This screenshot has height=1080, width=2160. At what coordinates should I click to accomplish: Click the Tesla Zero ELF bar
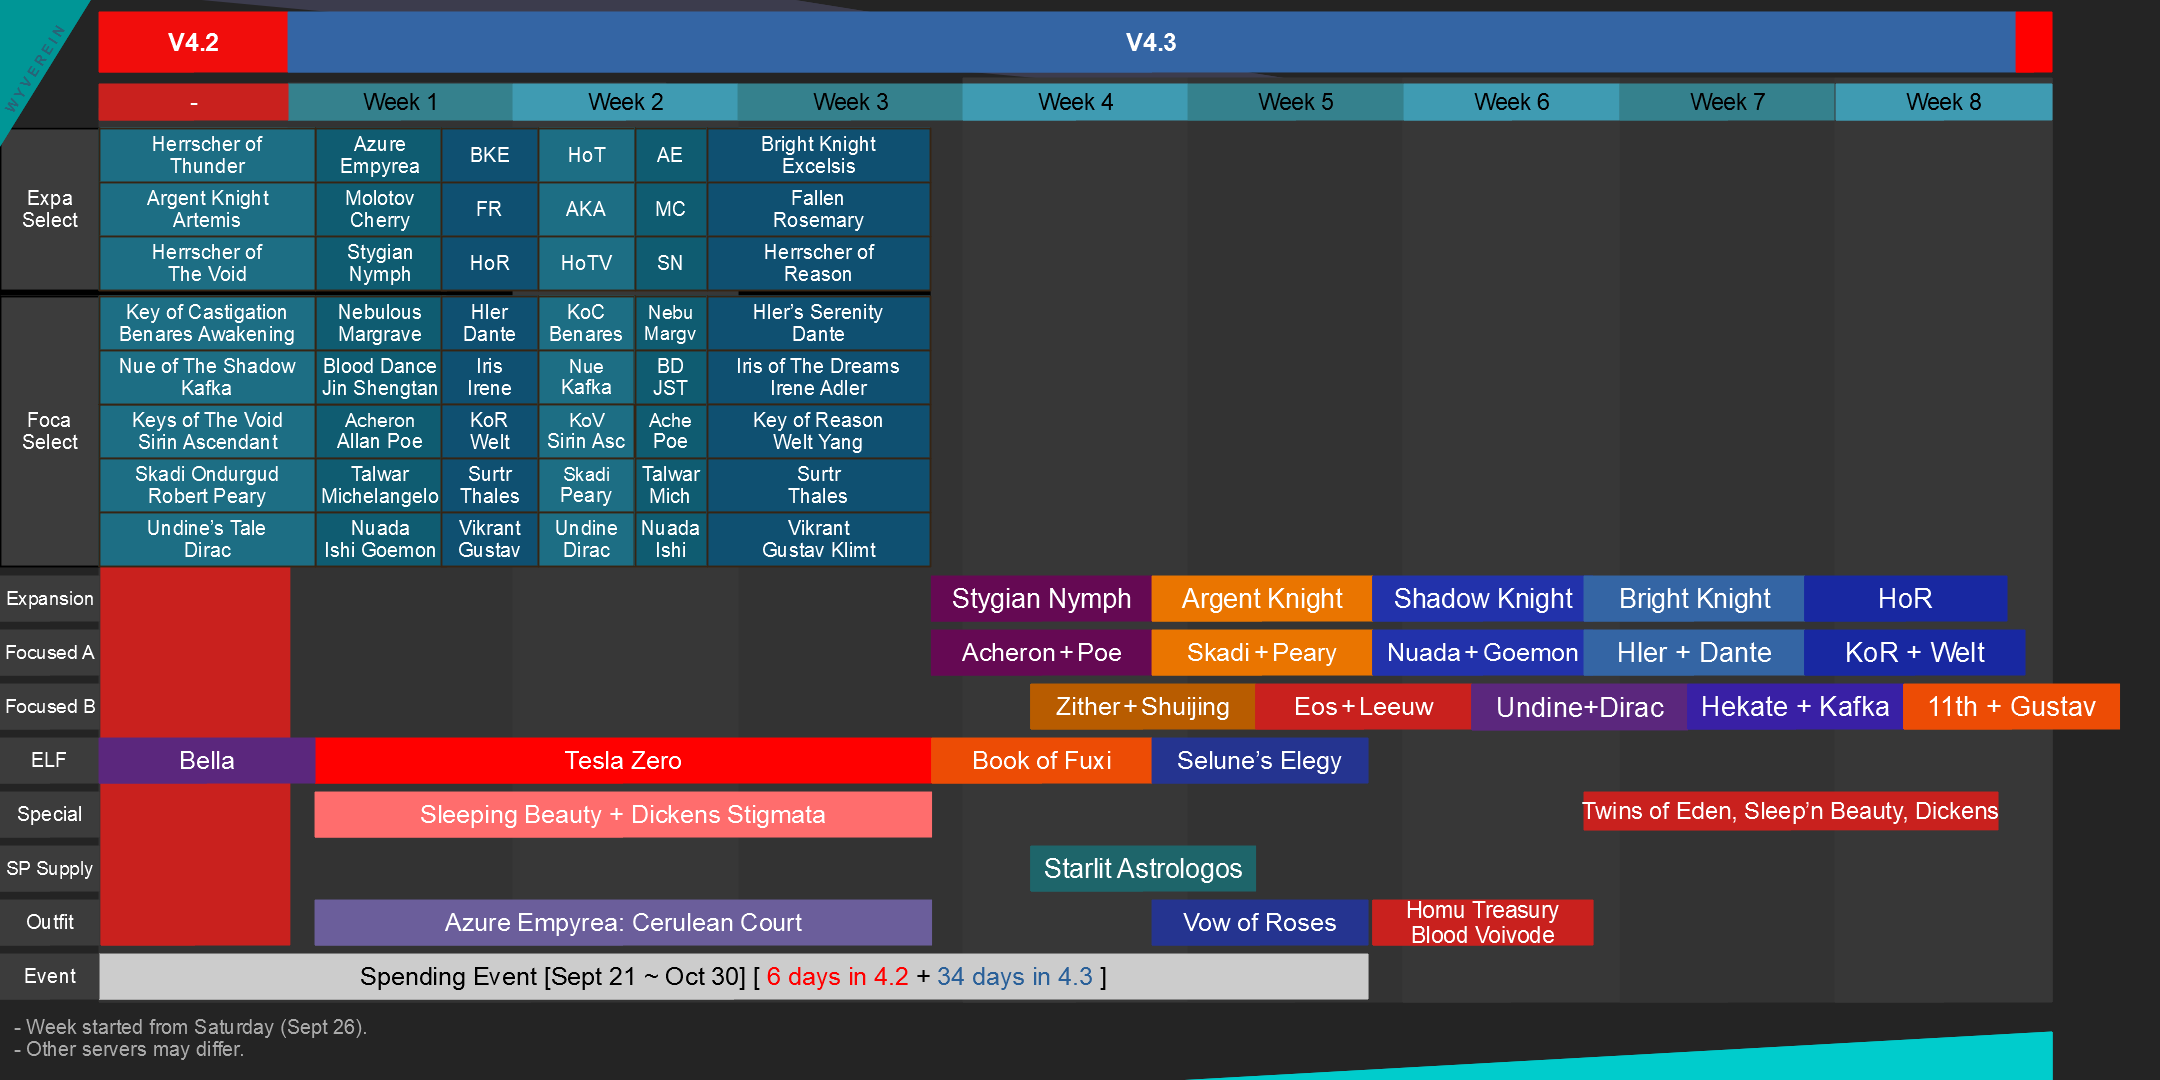click(x=623, y=760)
